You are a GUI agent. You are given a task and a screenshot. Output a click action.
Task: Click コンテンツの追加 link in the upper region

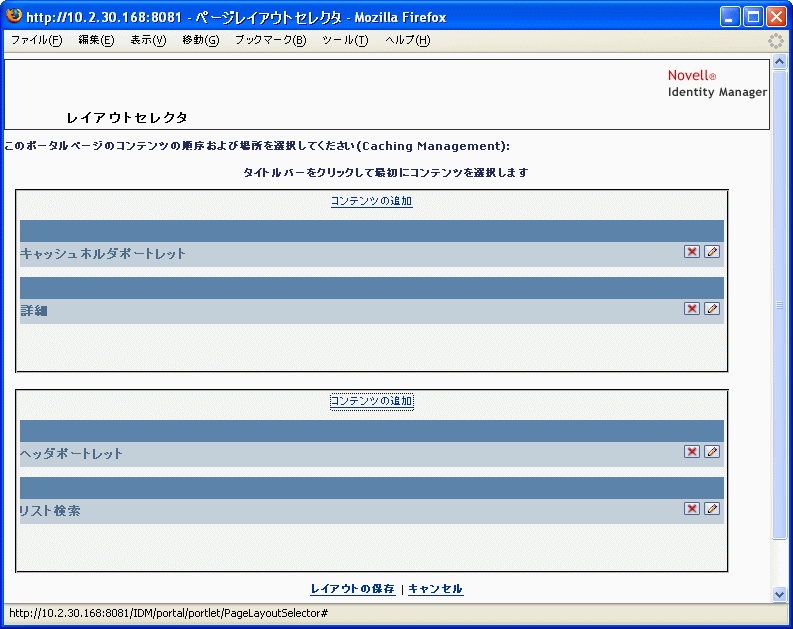click(372, 201)
